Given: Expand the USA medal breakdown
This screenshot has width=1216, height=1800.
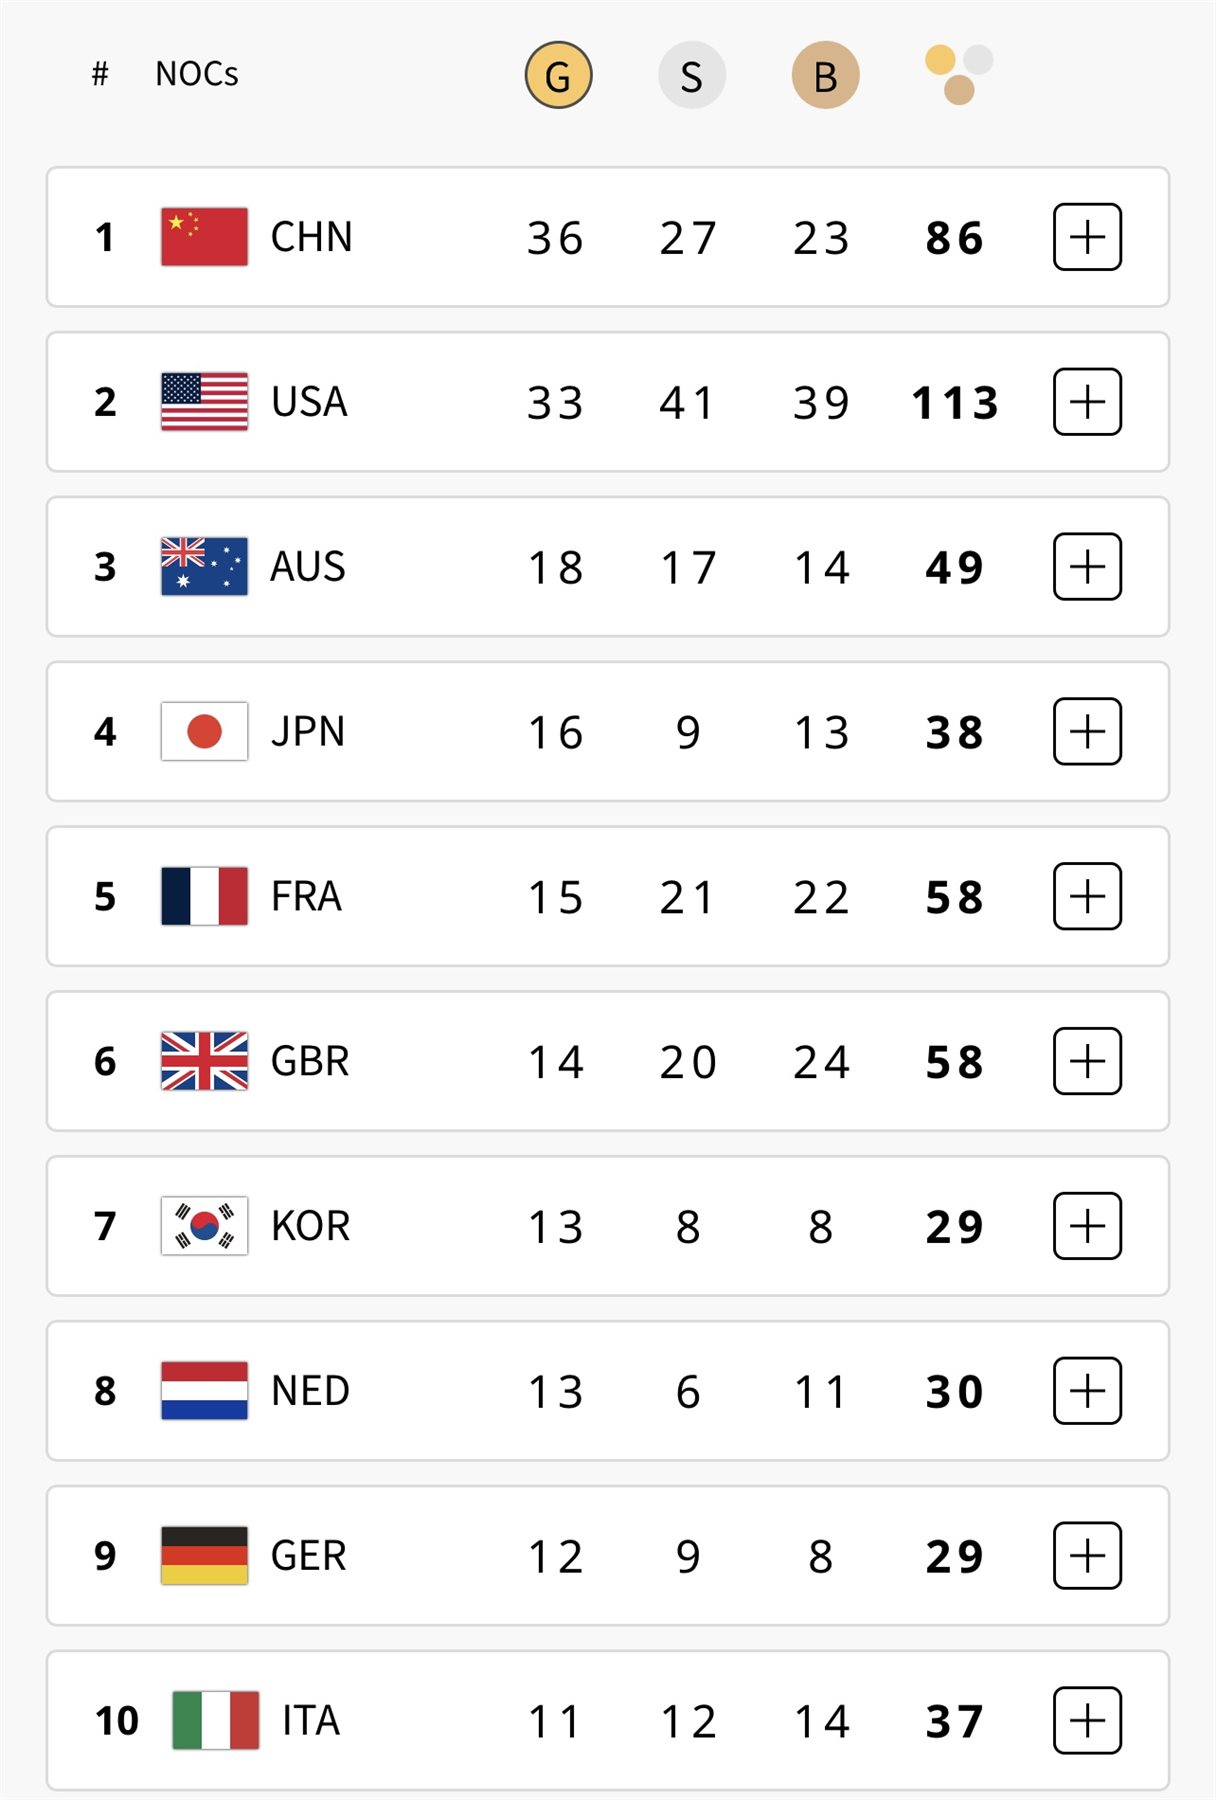Looking at the screenshot, I should click(1087, 402).
